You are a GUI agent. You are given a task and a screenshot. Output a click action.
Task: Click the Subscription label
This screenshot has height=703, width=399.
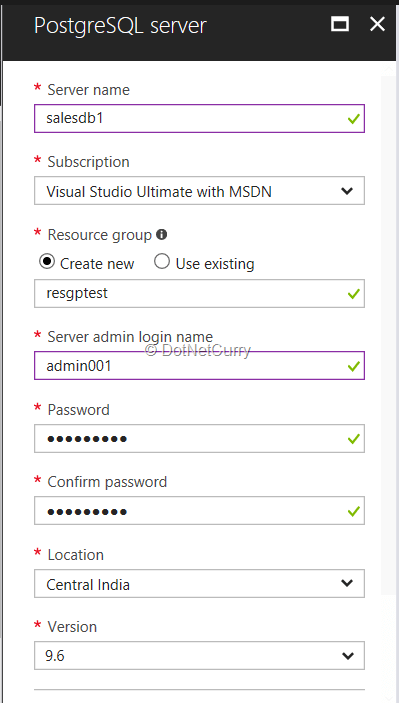click(x=88, y=162)
